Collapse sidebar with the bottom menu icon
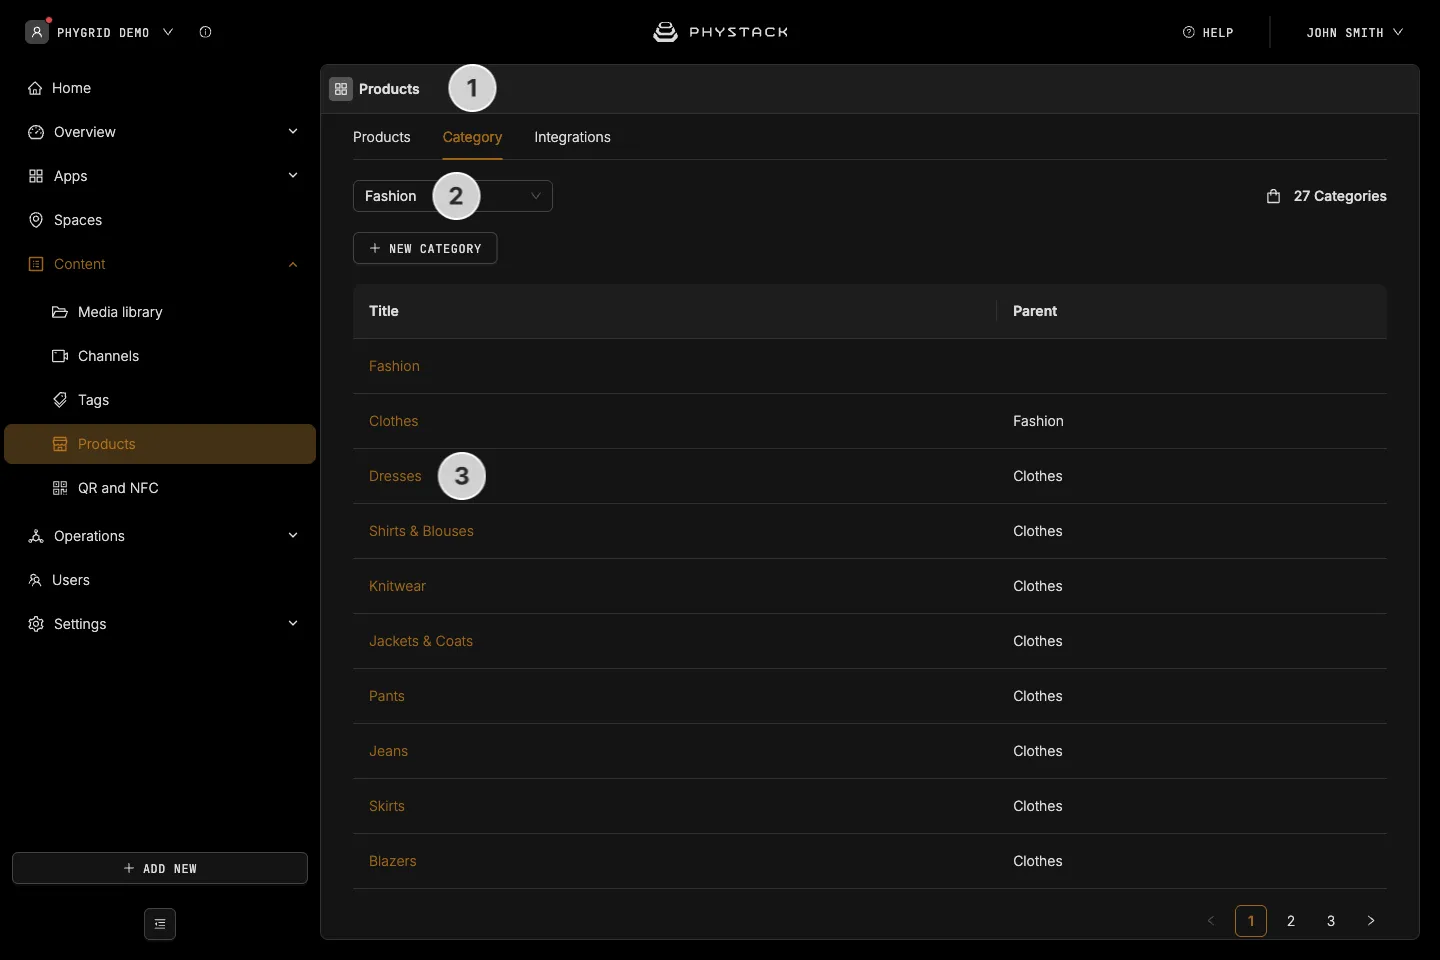The height and width of the screenshot is (960, 1440). 160,924
